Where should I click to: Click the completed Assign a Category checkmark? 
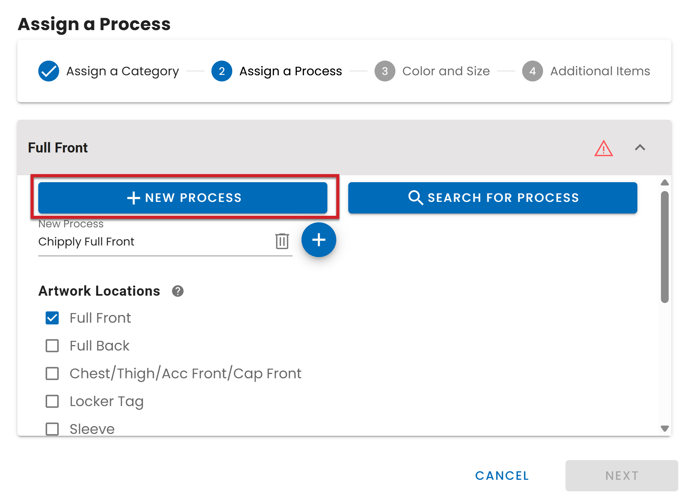[48, 71]
